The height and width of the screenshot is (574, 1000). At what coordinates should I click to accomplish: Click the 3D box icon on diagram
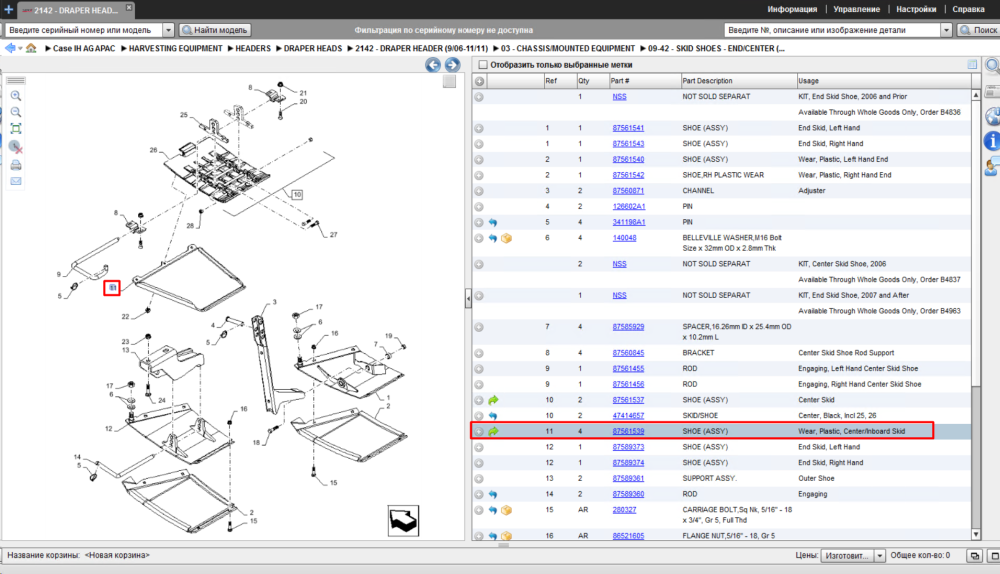[x=404, y=521]
